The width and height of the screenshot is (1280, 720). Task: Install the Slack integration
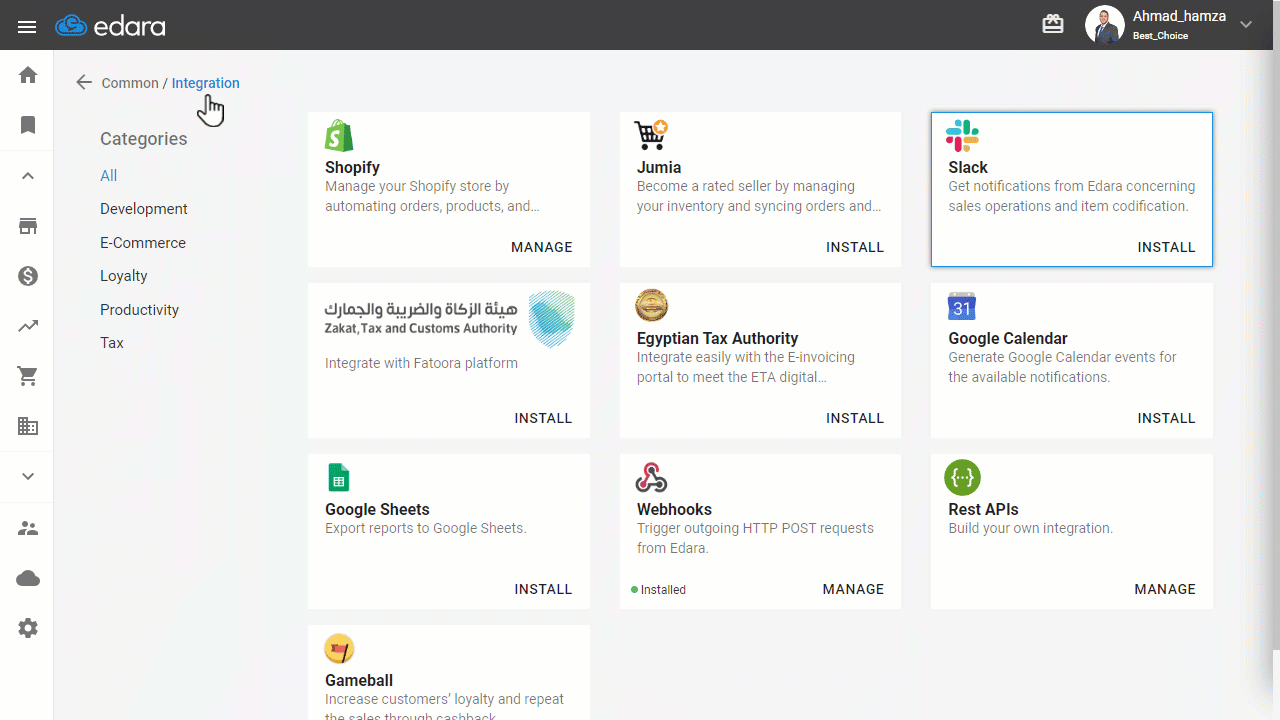(x=1167, y=247)
